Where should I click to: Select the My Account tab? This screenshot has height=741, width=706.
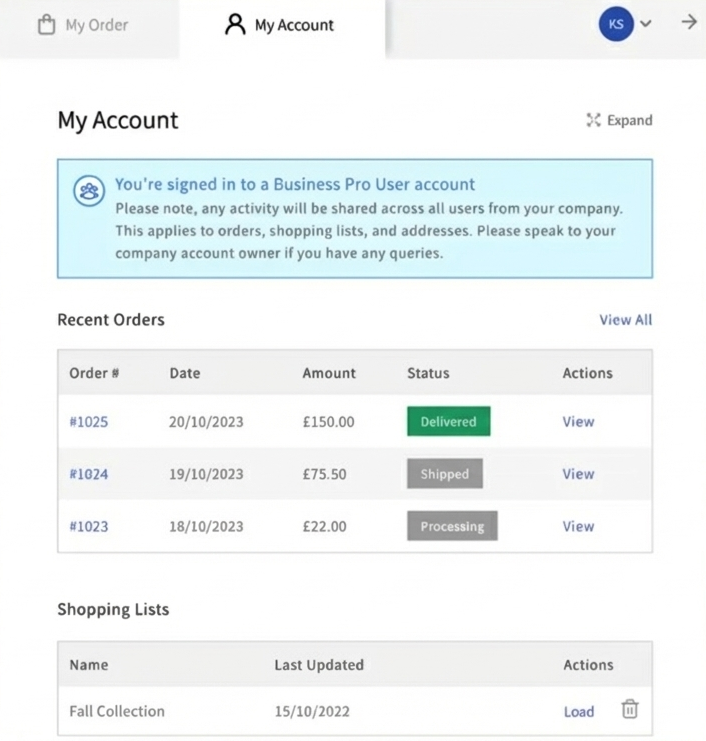click(293, 26)
